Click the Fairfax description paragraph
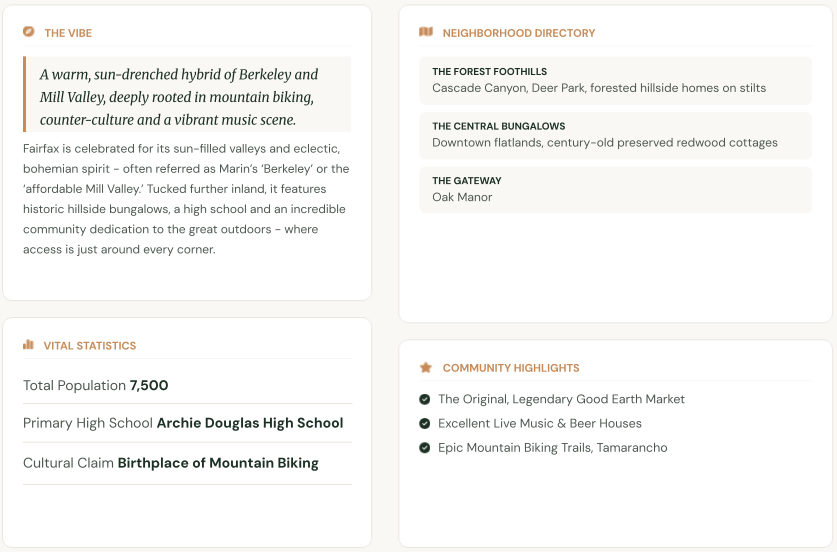 [x=186, y=199]
